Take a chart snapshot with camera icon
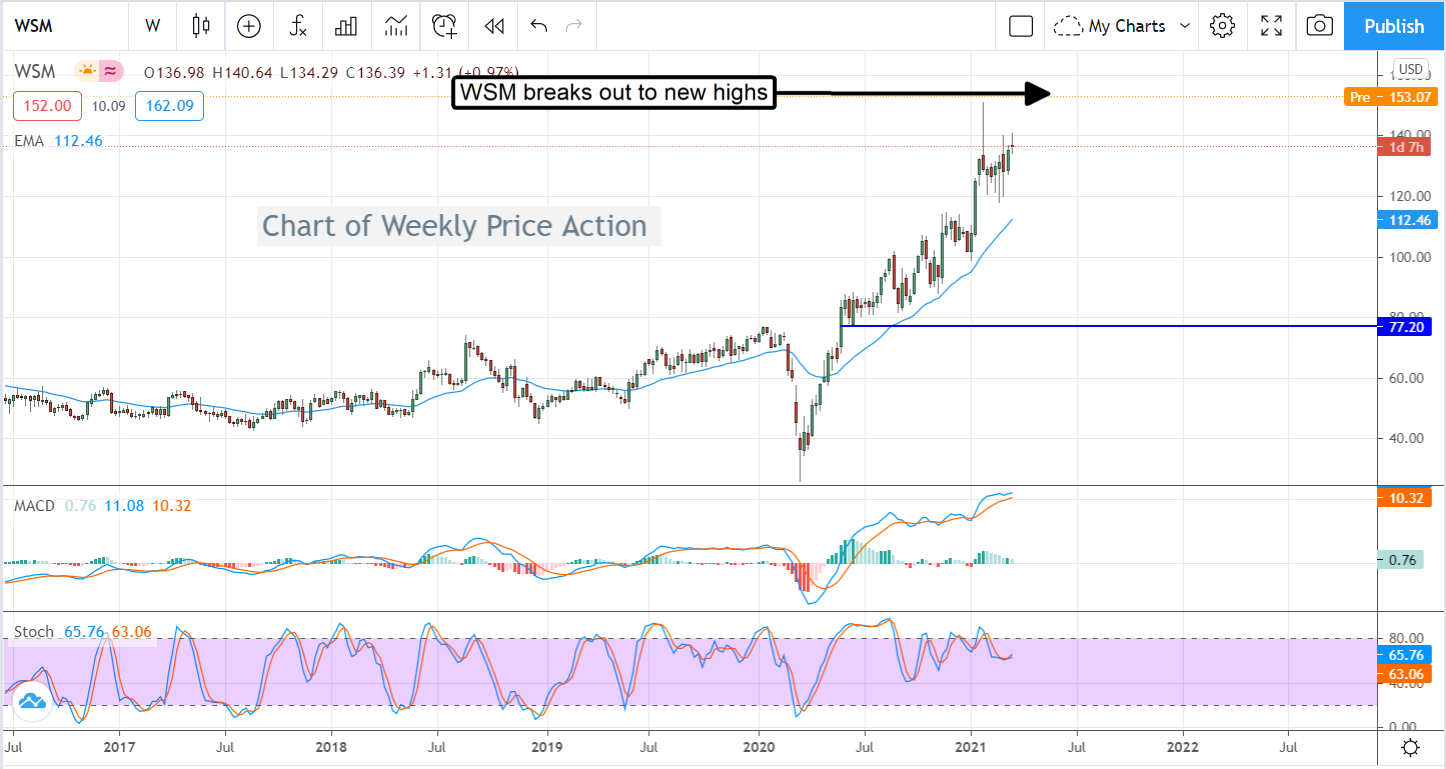 tap(1319, 26)
